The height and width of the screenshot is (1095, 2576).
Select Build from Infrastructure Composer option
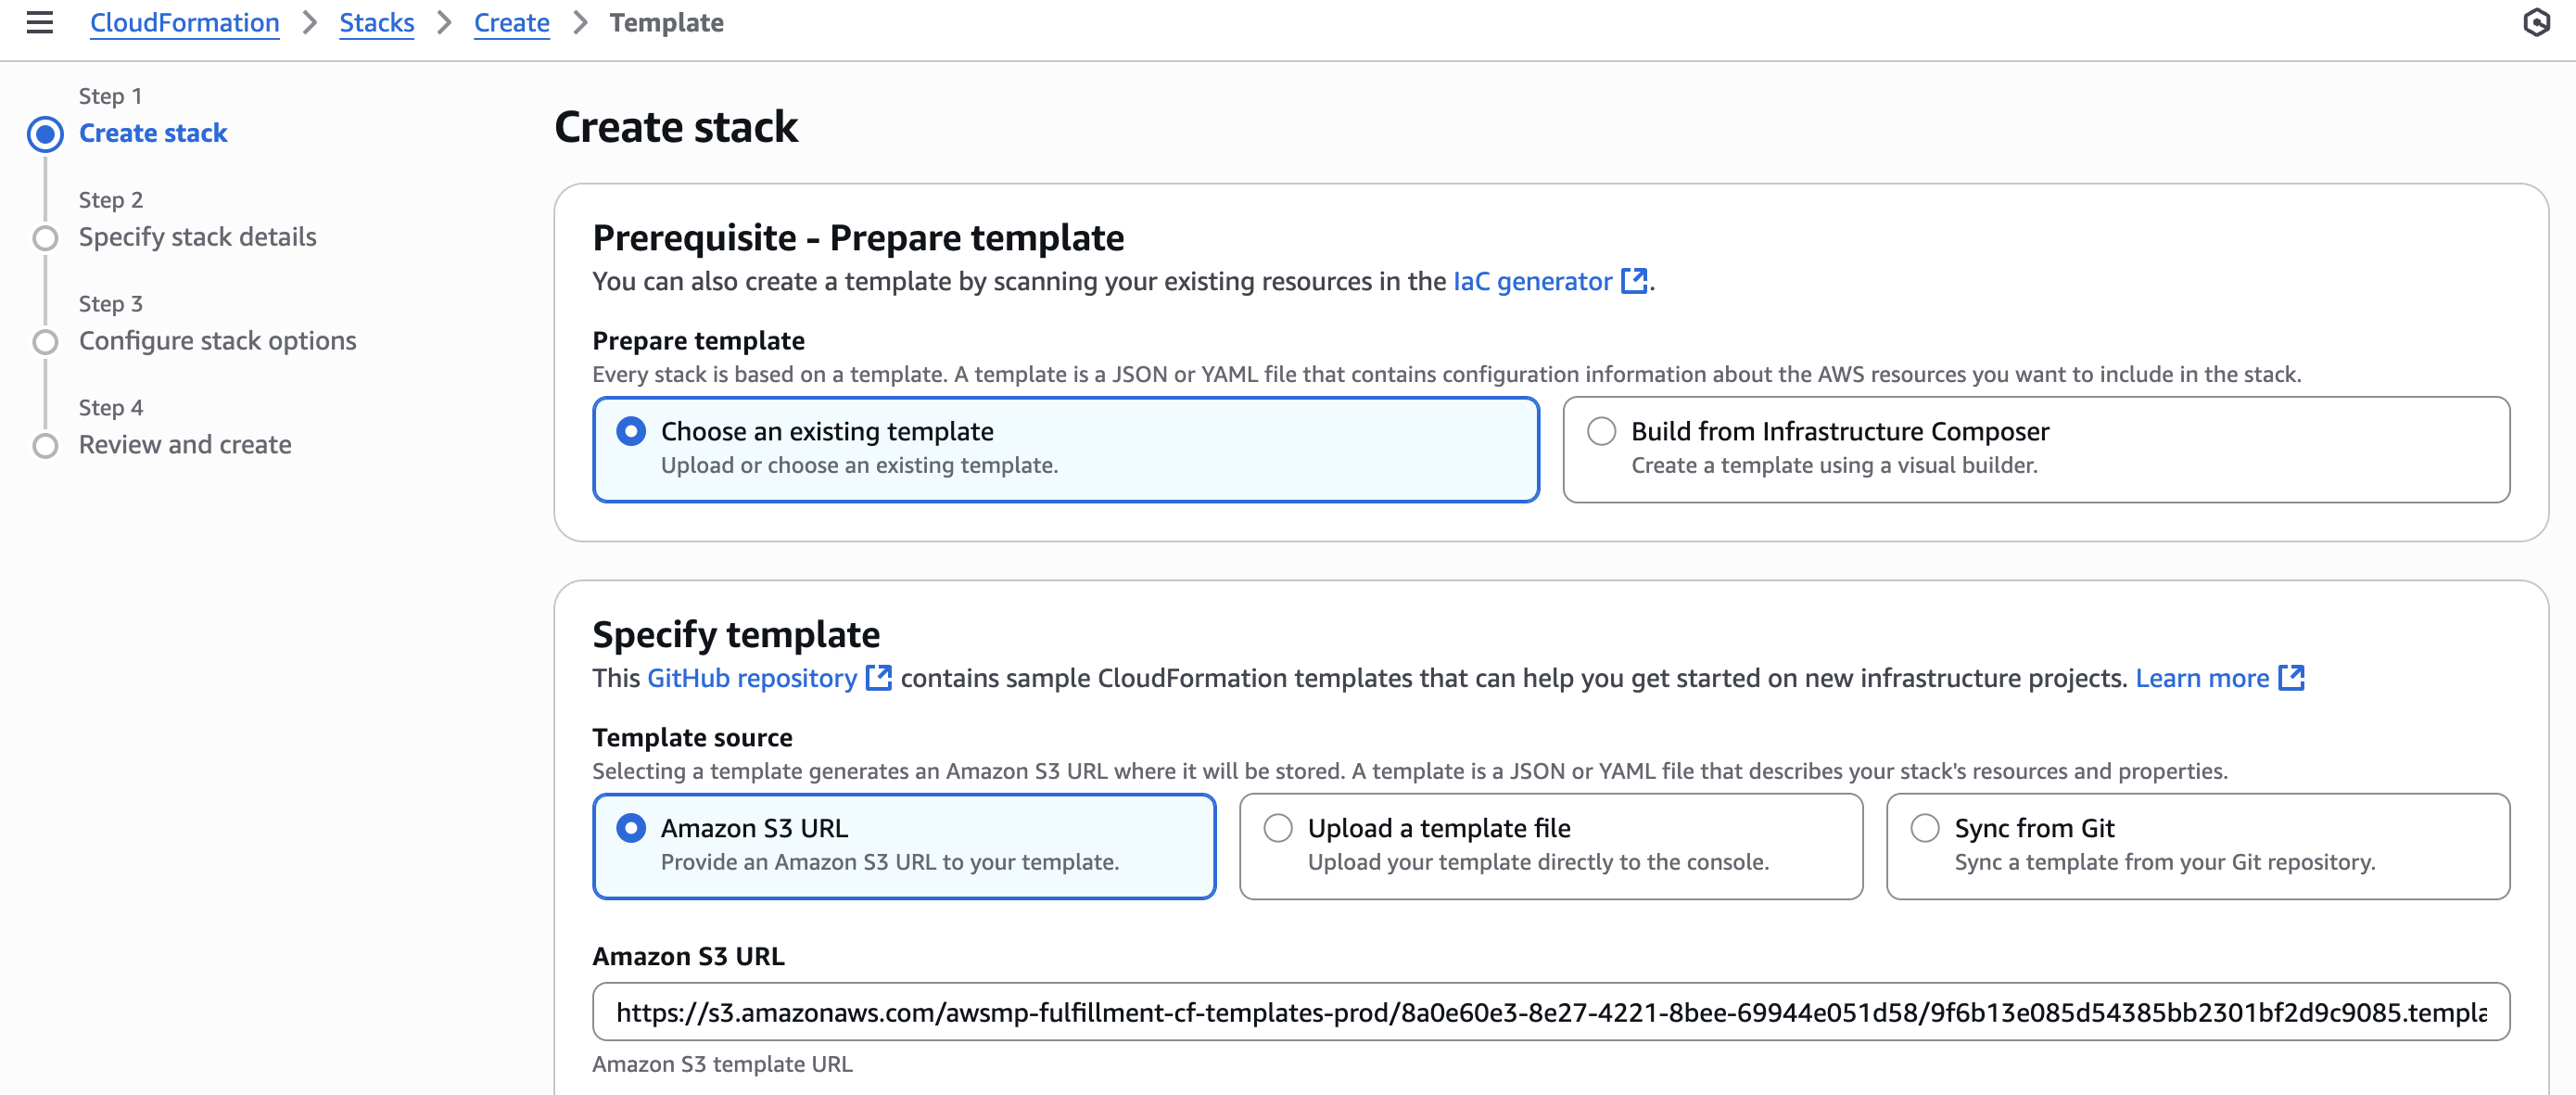(1601, 431)
